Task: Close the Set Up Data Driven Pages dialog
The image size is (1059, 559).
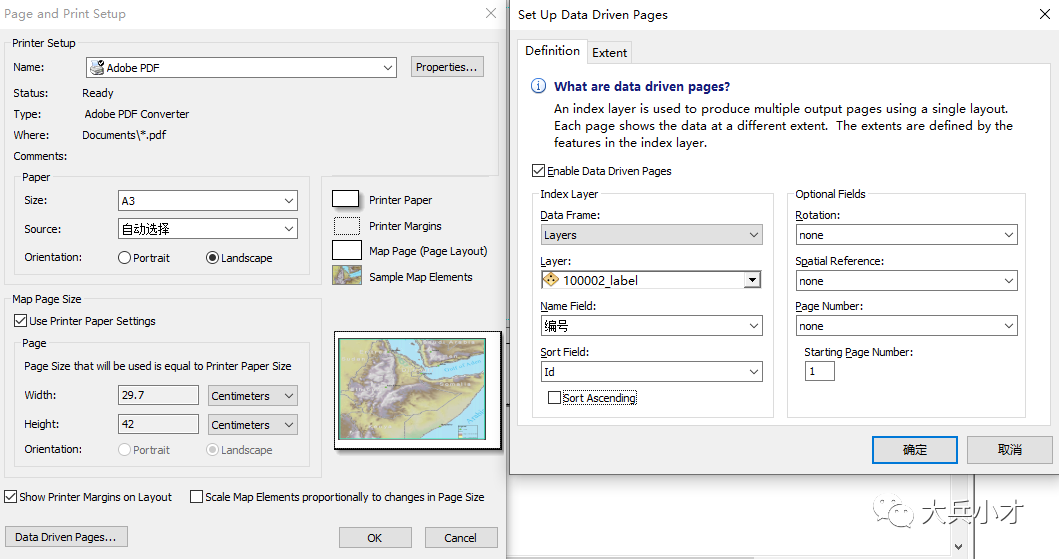Action: click(1044, 14)
